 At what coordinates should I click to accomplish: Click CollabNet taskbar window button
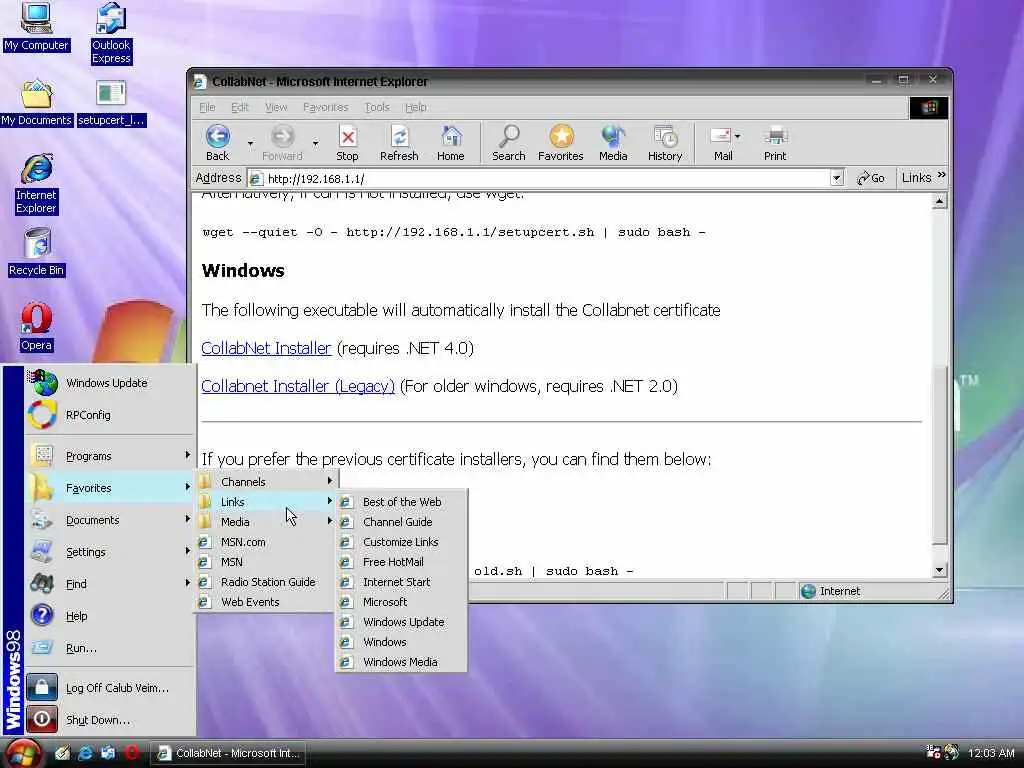[x=229, y=753]
